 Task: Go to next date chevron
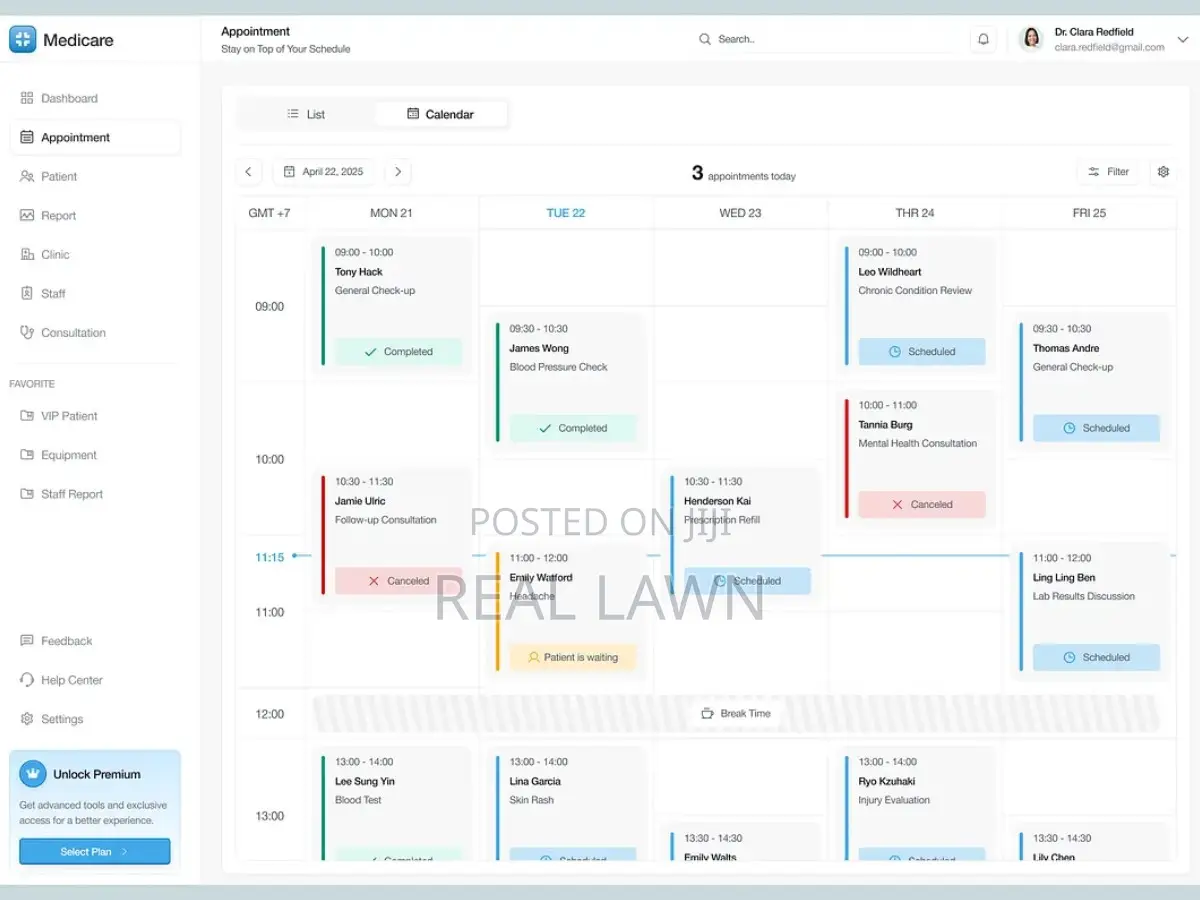398,172
